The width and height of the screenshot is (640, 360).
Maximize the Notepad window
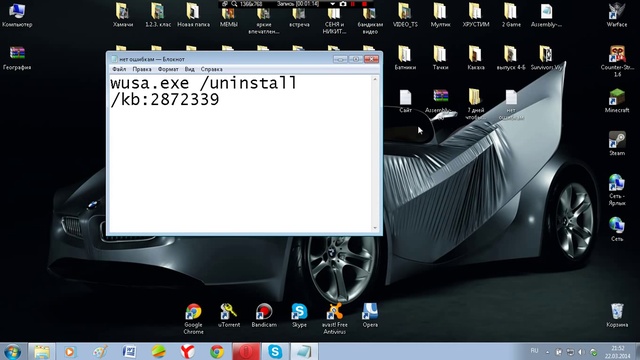(356, 59)
